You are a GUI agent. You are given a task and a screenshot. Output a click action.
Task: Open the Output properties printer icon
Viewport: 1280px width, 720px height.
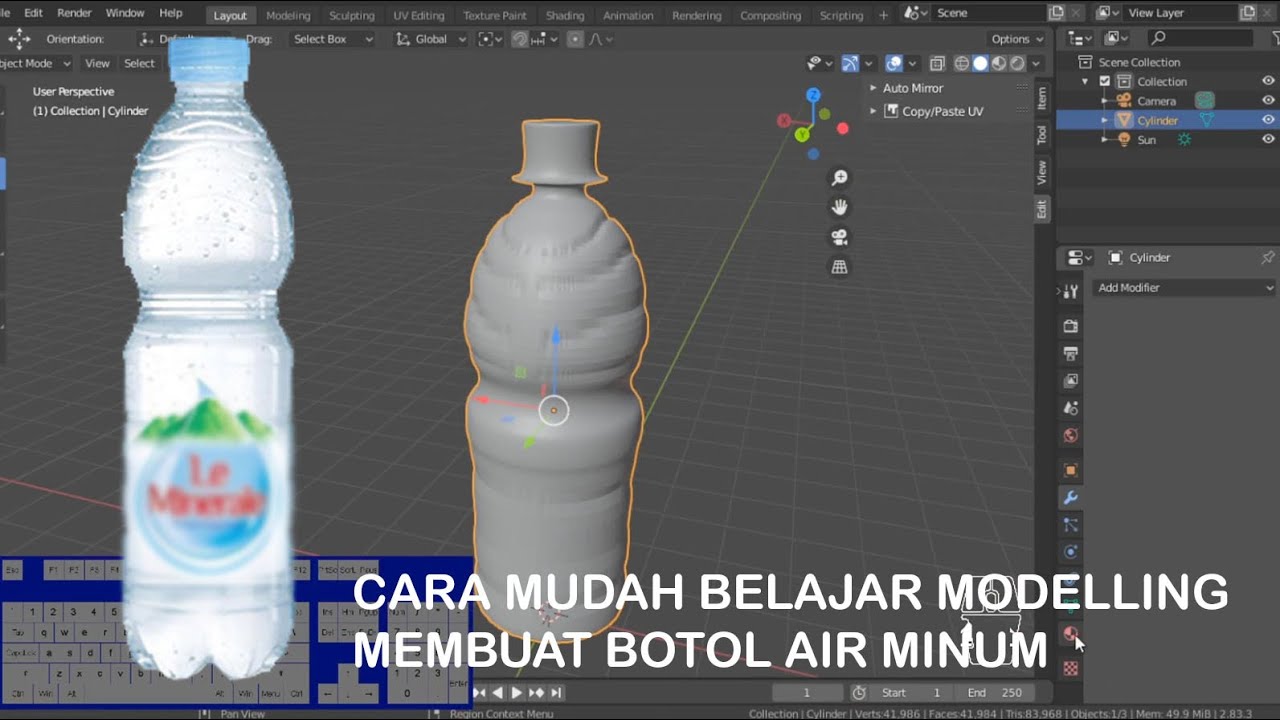tap(1070, 353)
